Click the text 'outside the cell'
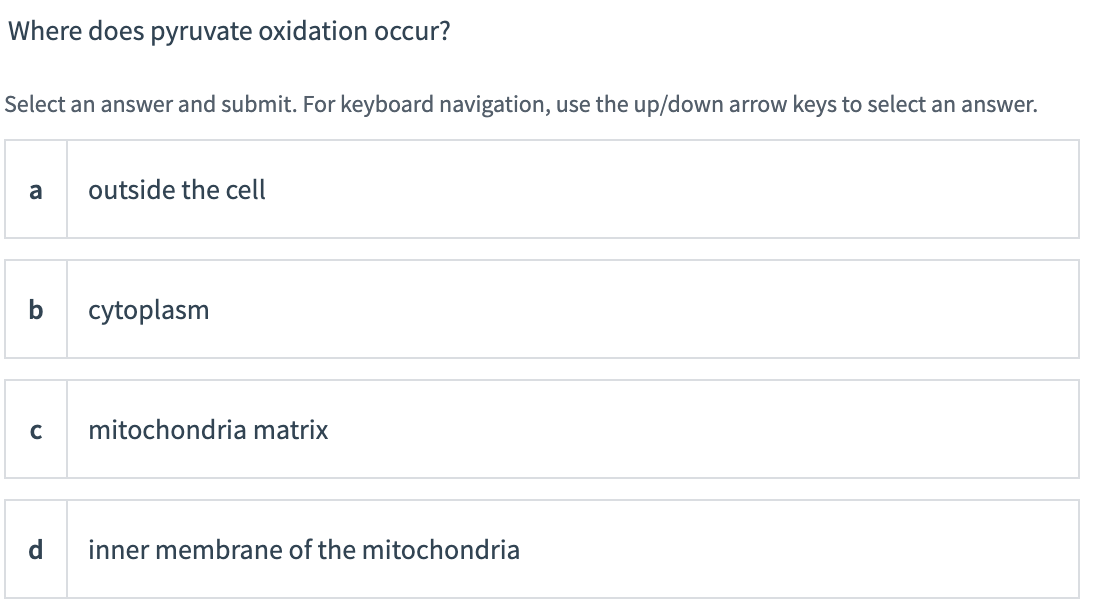Viewport: 1102px width, 612px height. coord(177,189)
